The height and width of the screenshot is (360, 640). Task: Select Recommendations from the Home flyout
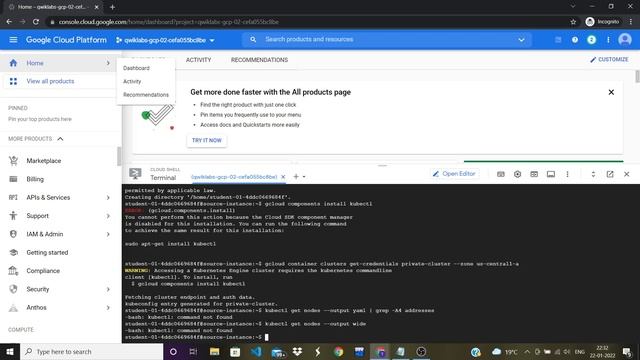[x=146, y=95]
